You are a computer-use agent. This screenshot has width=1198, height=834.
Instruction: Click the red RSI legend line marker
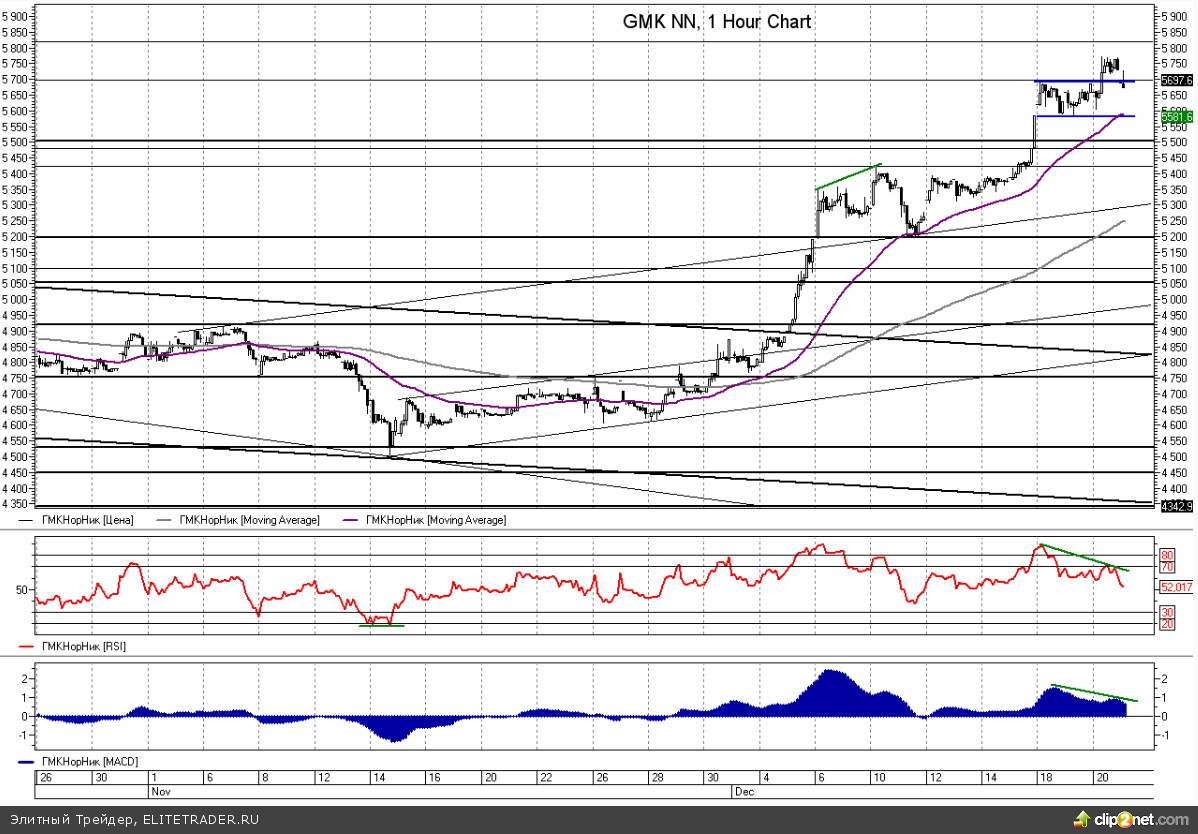click(x=26, y=647)
